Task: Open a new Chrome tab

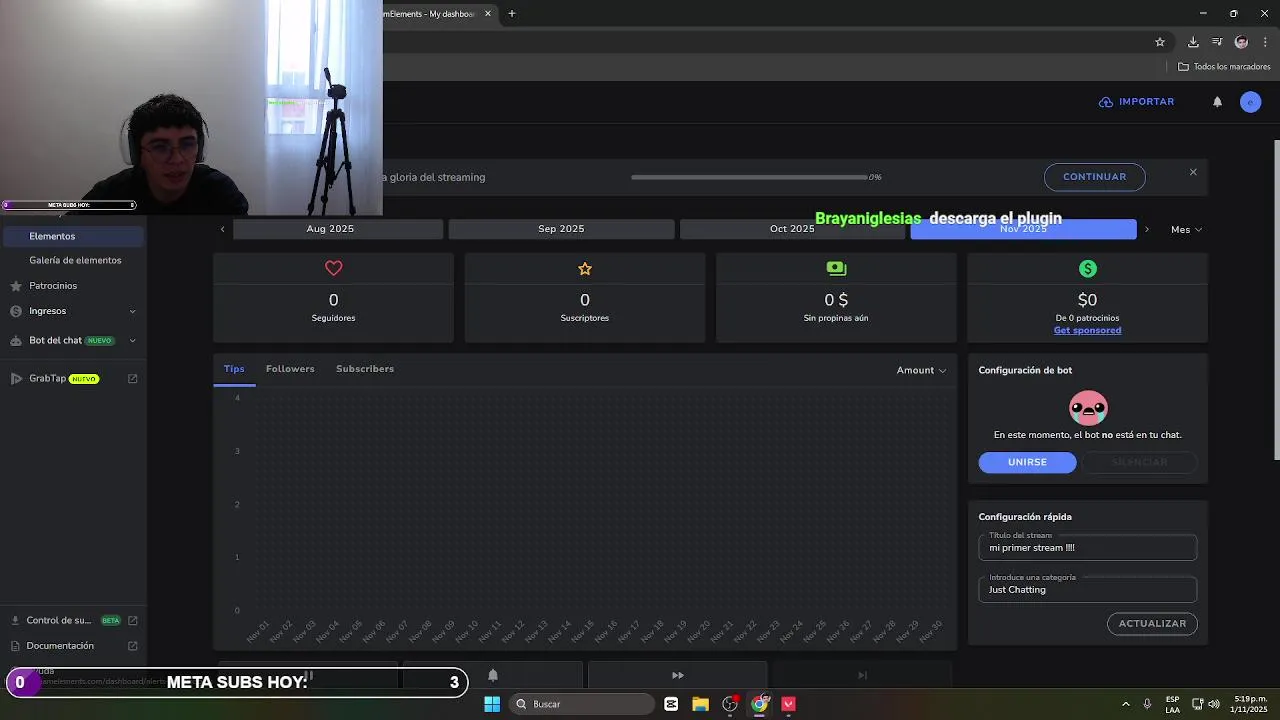Action: click(x=511, y=14)
